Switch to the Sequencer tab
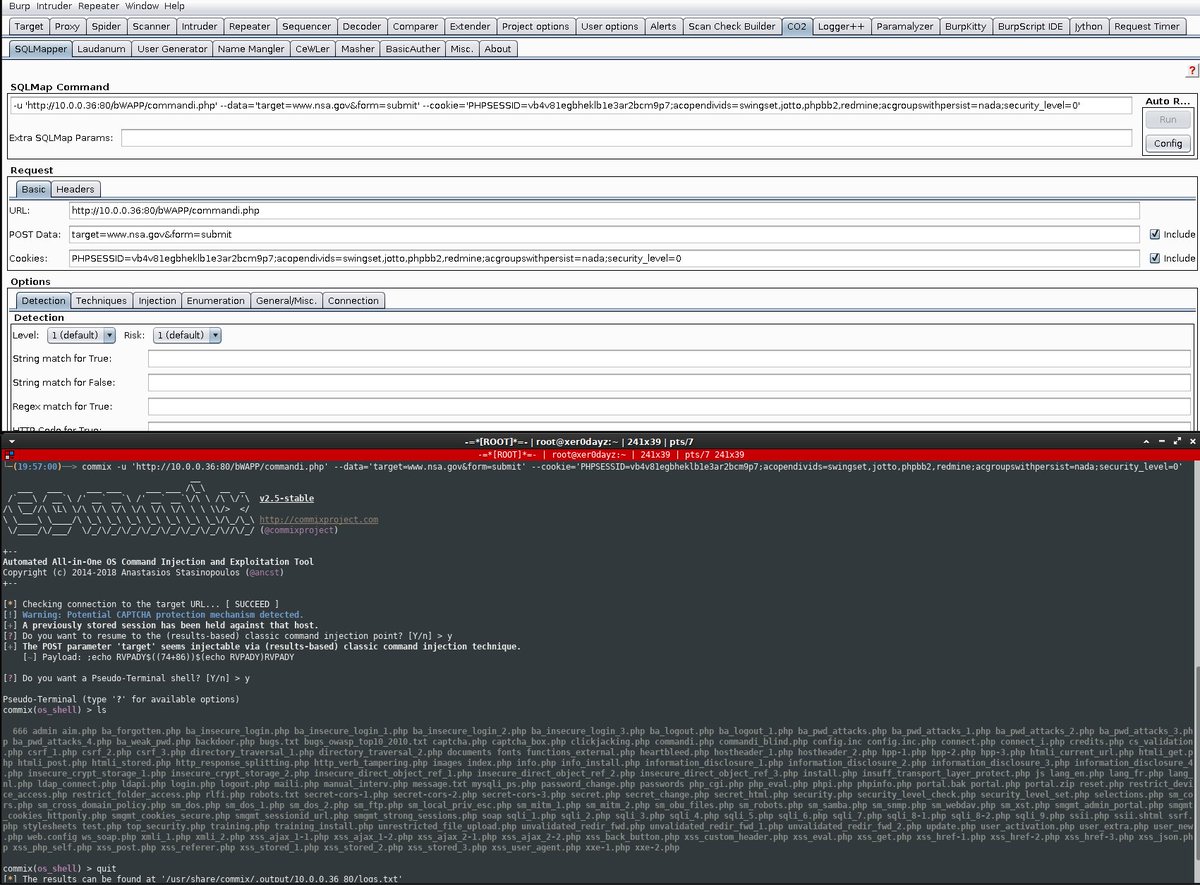Viewport: 1200px width, 885px height. pos(306,27)
